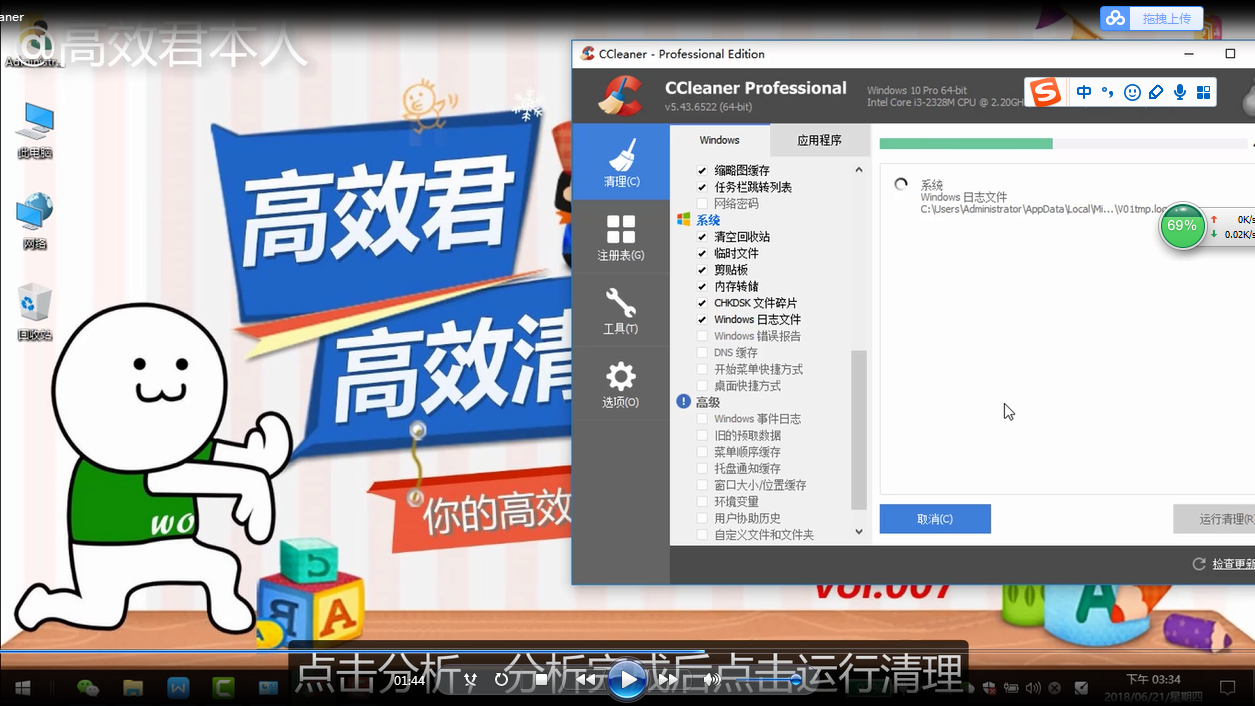This screenshot has width=1255, height=706.
Task: Switch Sogou input to Chinese/English mode
Action: [x=1084, y=92]
